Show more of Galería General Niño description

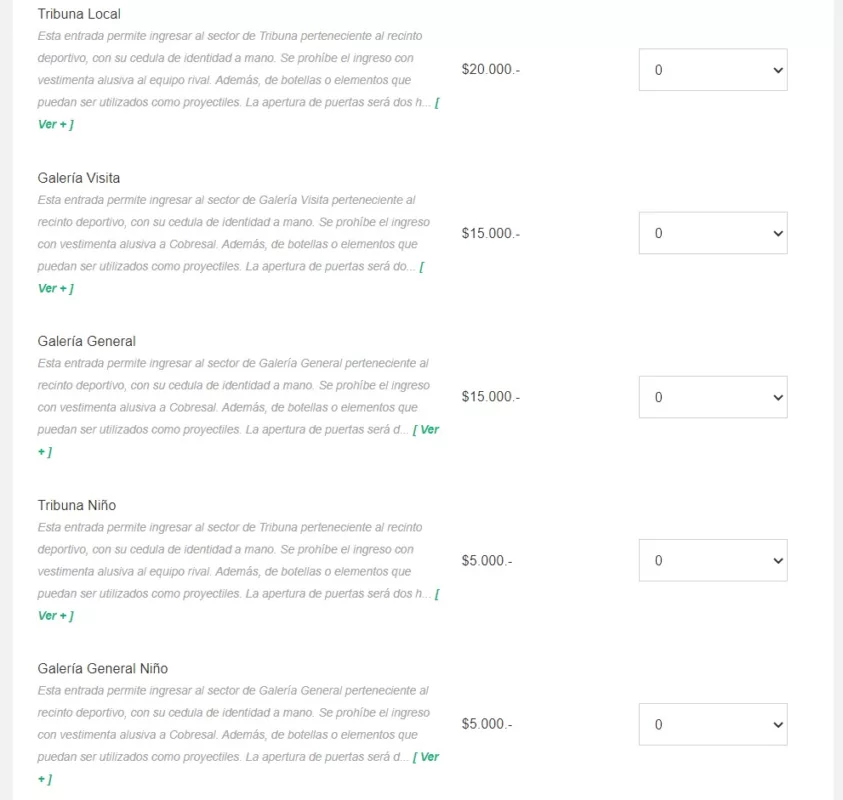pos(427,757)
